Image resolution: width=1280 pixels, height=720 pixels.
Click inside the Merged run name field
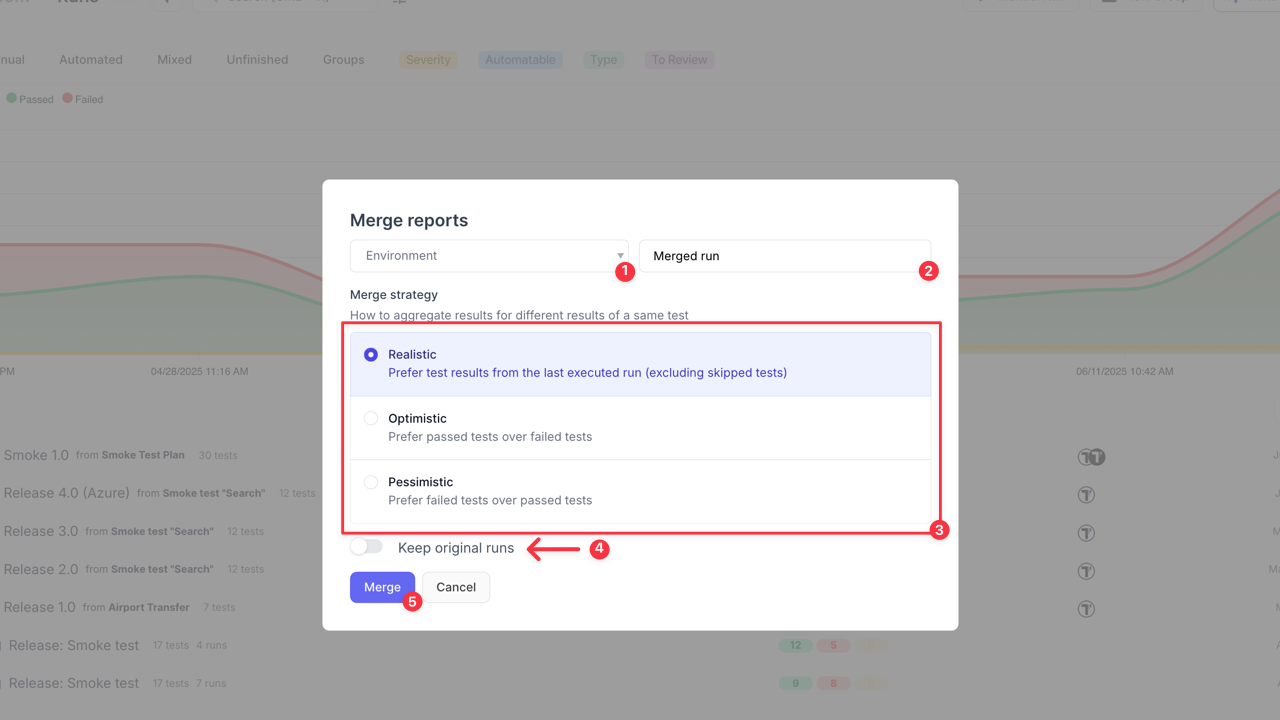tap(785, 255)
